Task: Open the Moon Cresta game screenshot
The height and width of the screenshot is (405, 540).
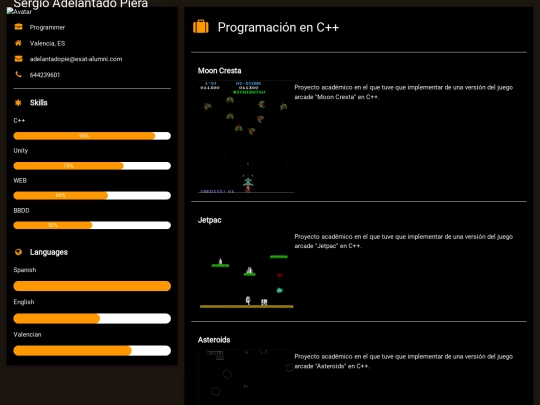Action: 246,137
